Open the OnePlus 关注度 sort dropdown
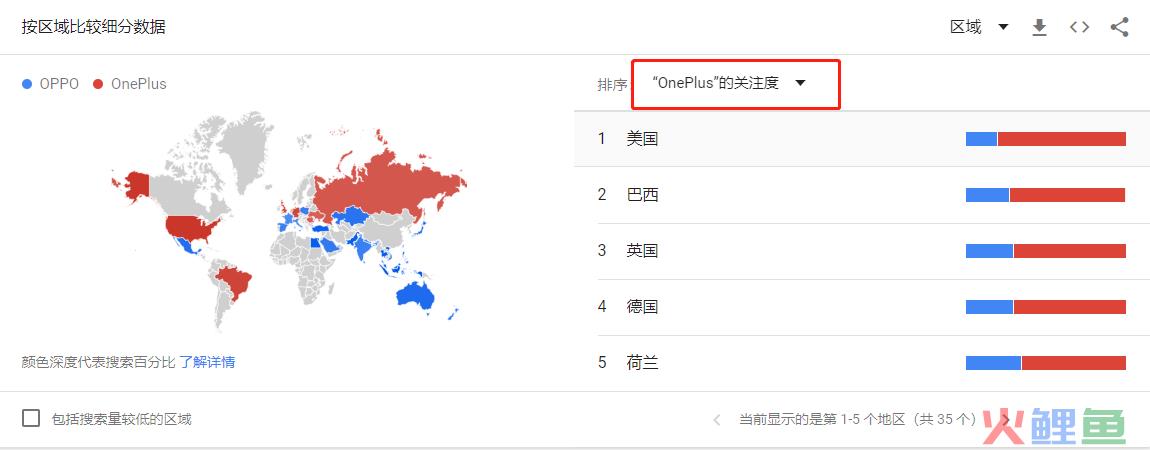Screen dimensions: 1150x450 point(728,83)
